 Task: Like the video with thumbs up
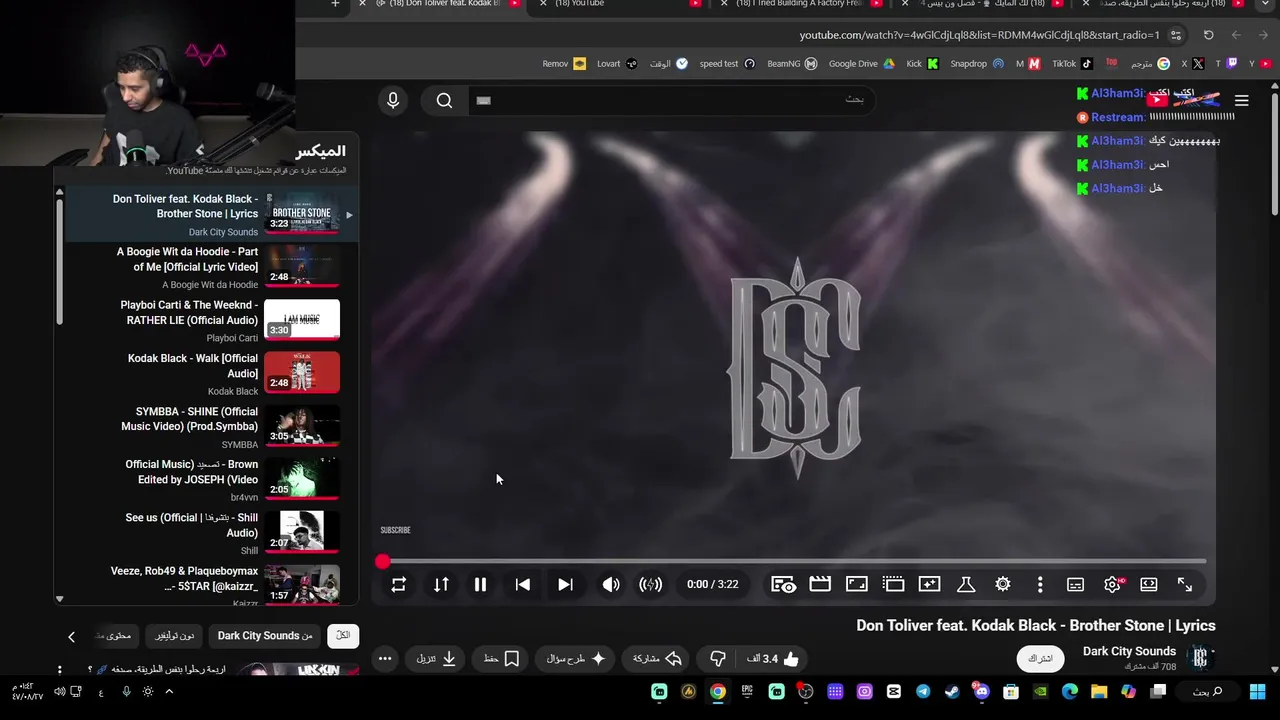(x=773, y=659)
